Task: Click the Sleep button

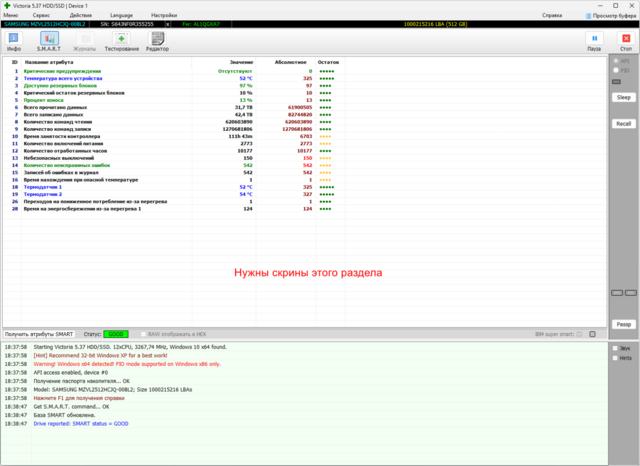Action: (623, 97)
